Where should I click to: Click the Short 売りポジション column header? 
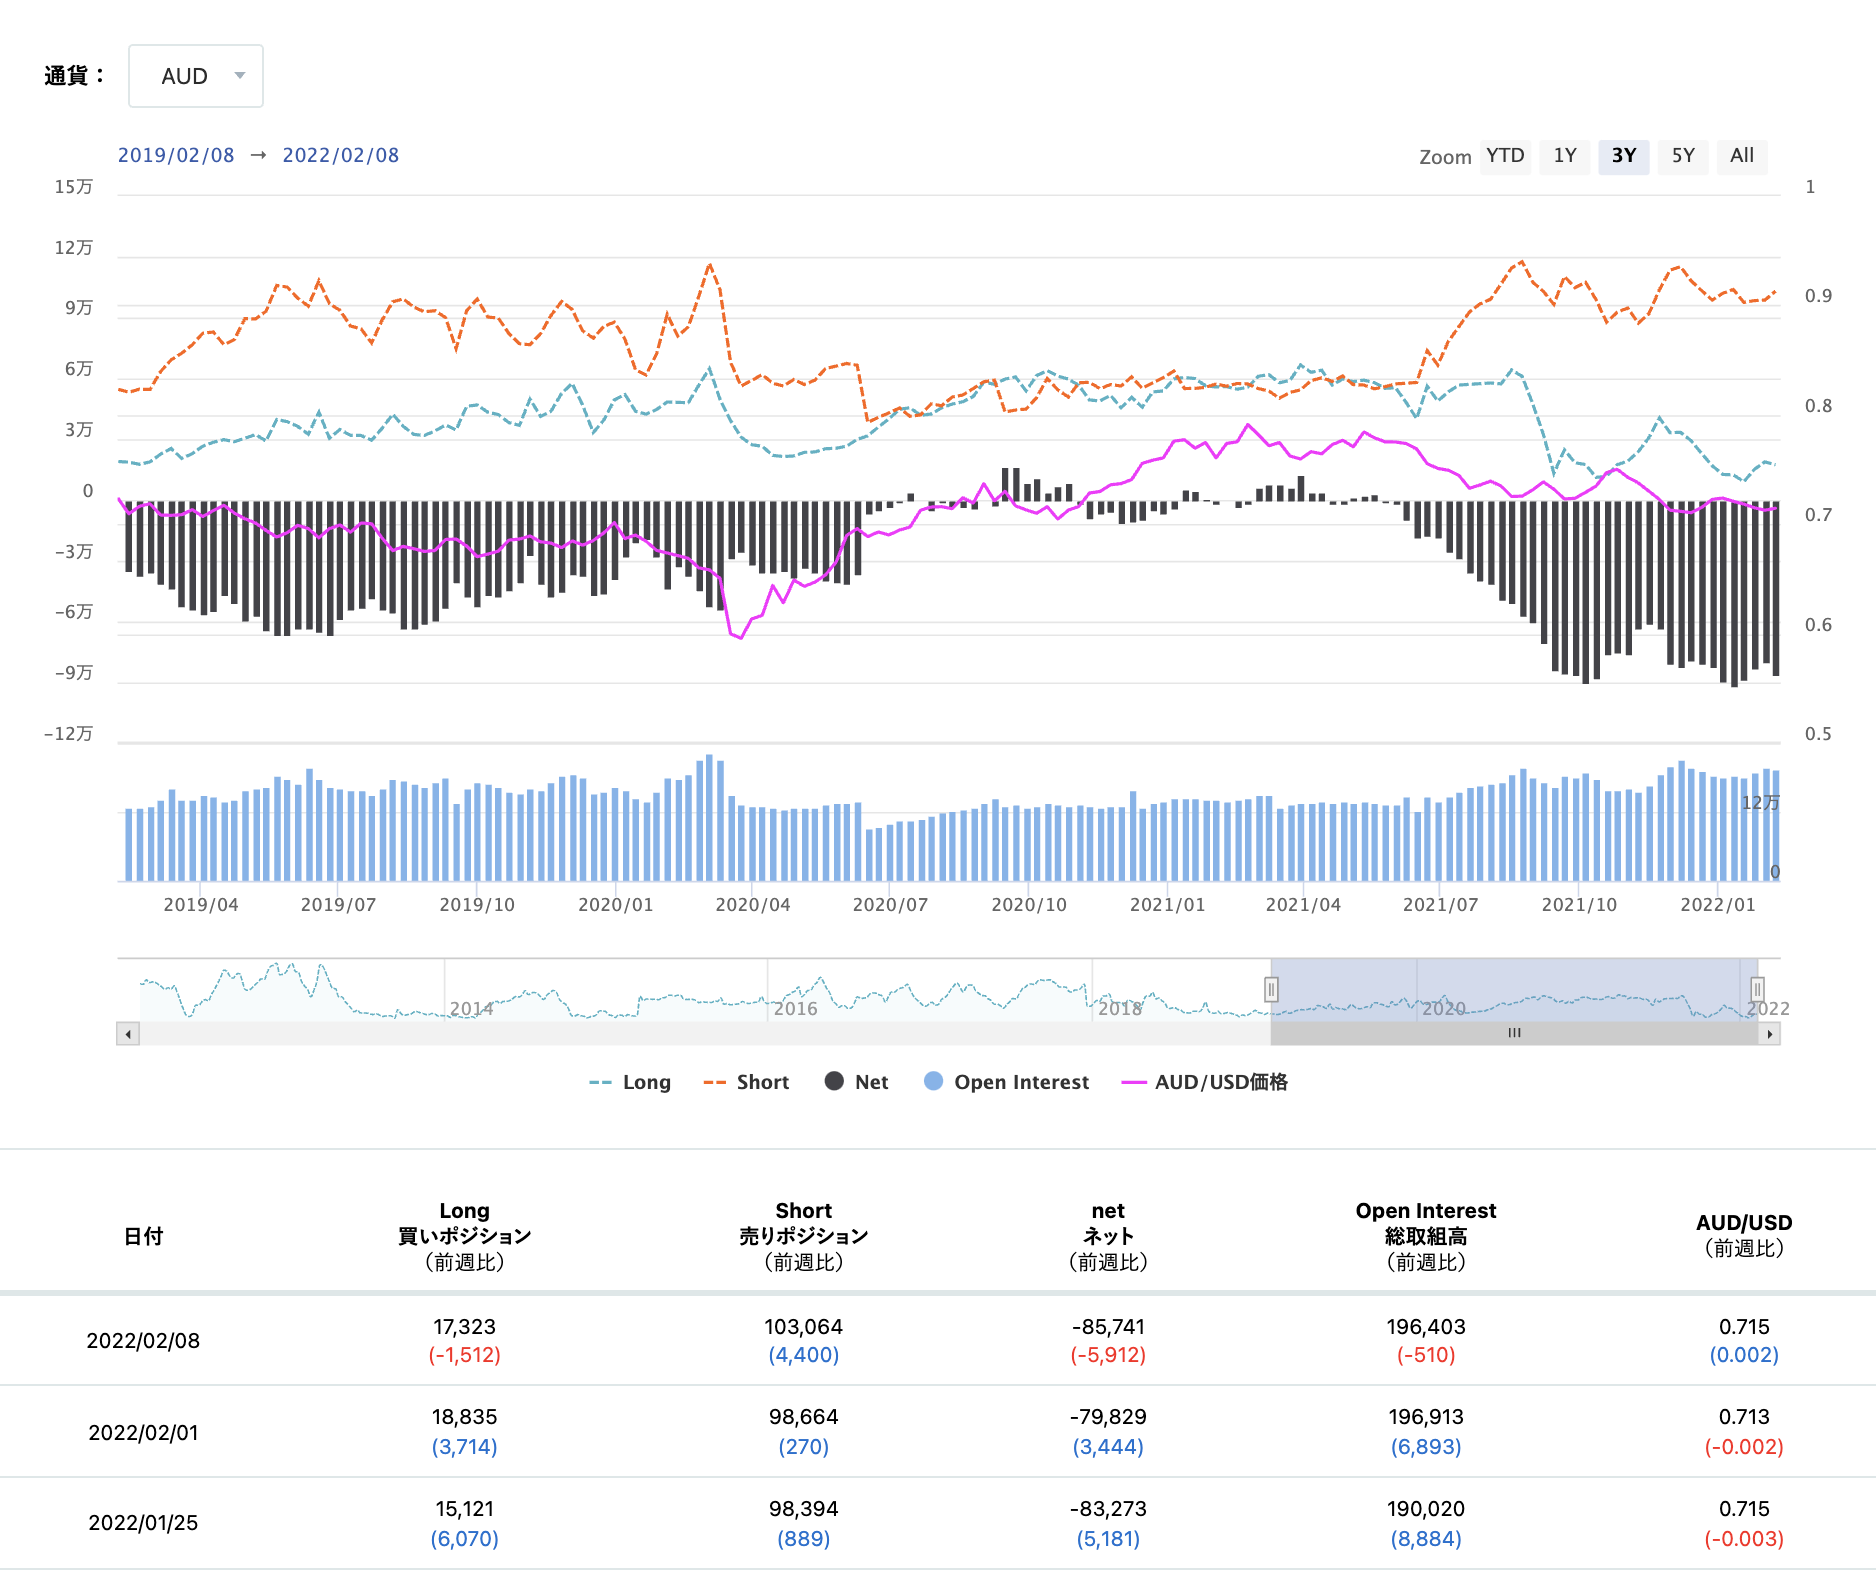[804, 1236]
